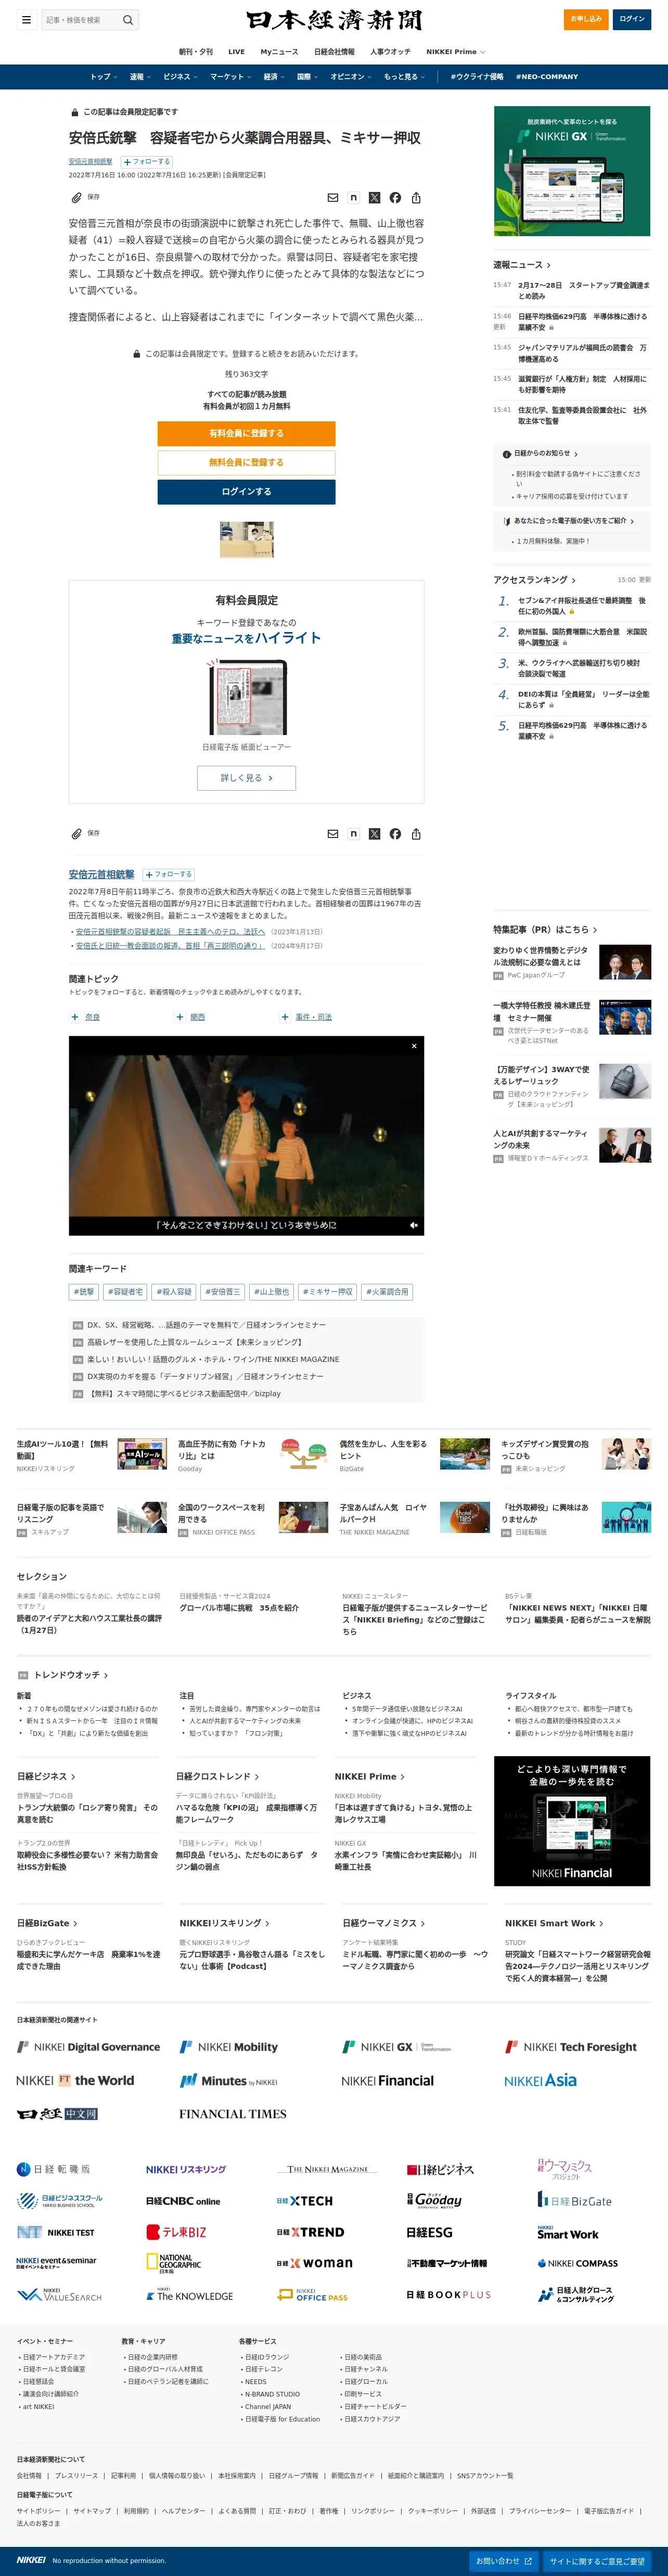Open the article photo thumbnail below ログインする

tap(246, 539)
